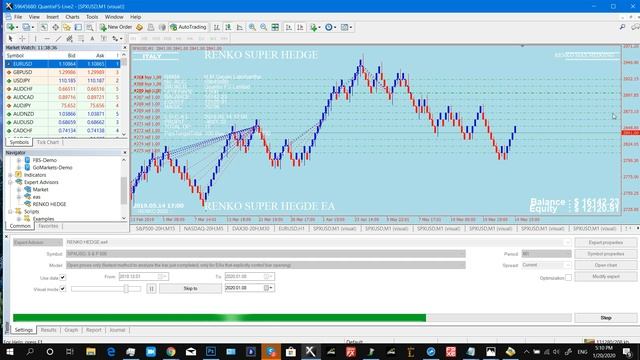The height and width of the screenshot is (360, 640).
Task: Click the green test progress bar
Action: pos(219,318)
